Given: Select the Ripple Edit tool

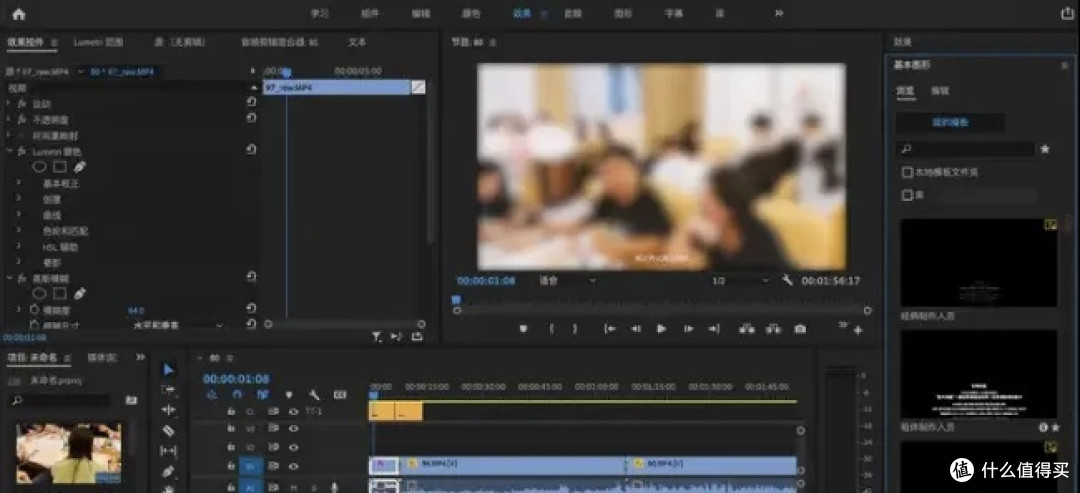Looking at the screenshot, I should coord(169,410).
